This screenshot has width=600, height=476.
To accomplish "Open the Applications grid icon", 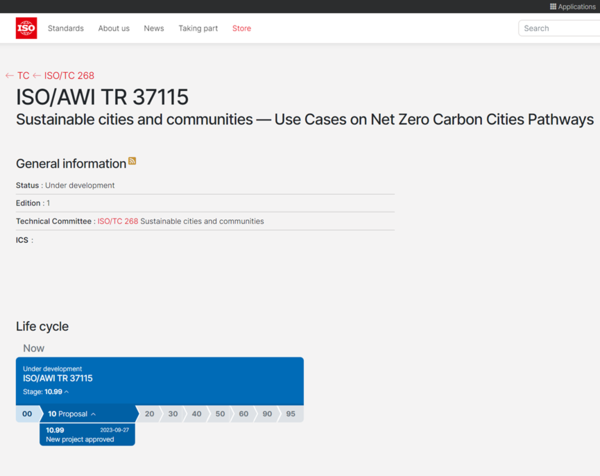I will coord(553,7).
